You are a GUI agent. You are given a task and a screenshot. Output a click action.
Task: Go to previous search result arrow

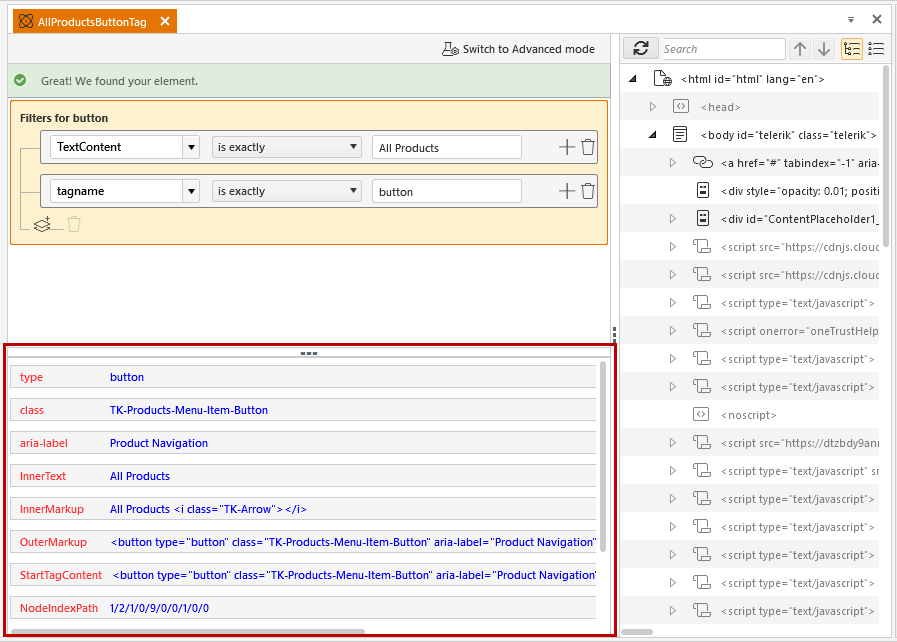click(800, 49)
